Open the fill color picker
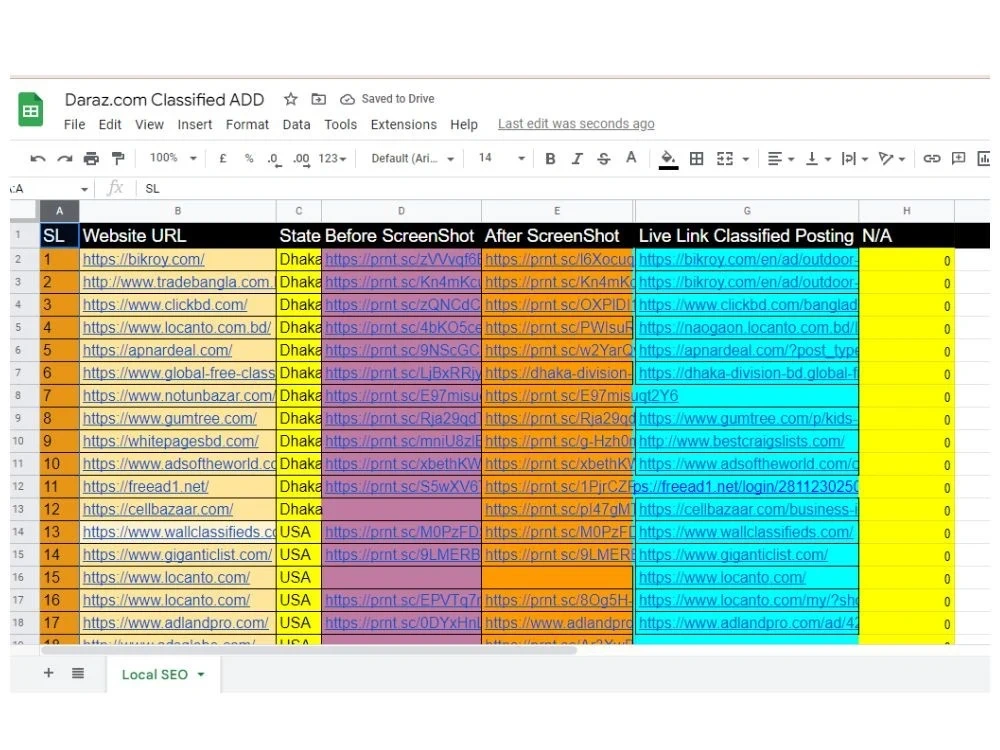The width and height of the screenshot is (1000, 750). 668,159
